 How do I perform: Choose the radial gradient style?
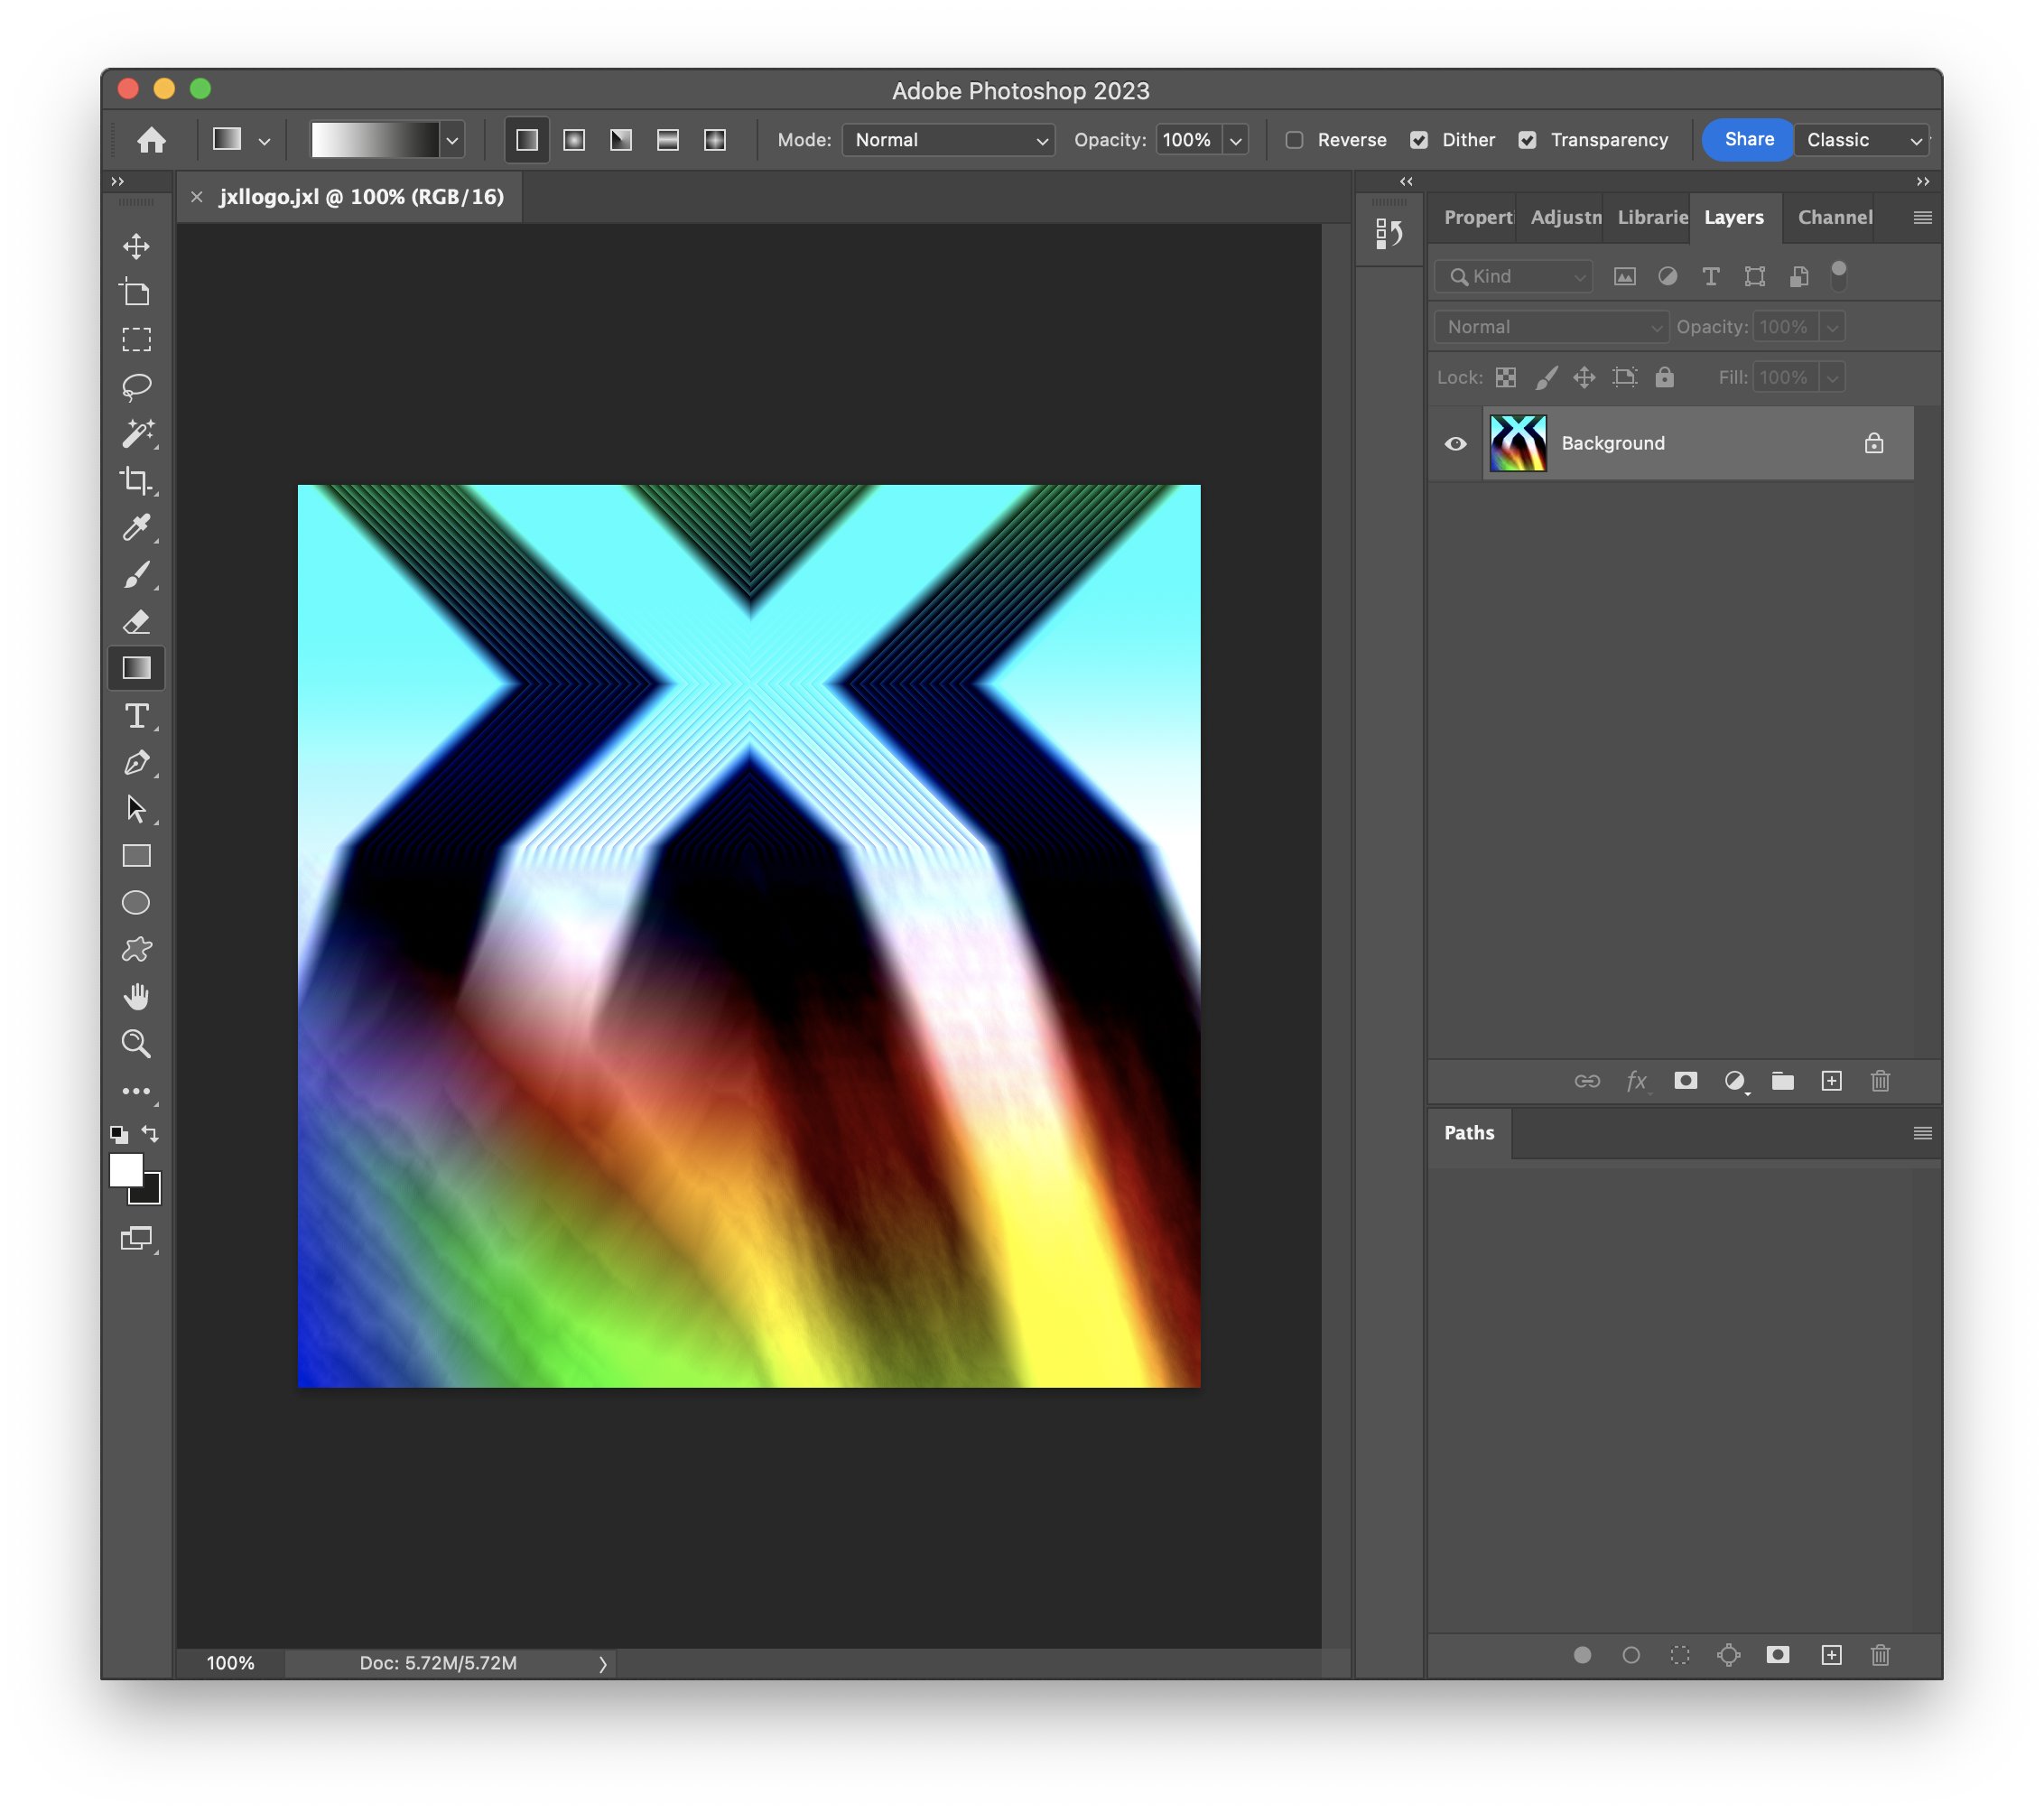(x=574, y=140)
